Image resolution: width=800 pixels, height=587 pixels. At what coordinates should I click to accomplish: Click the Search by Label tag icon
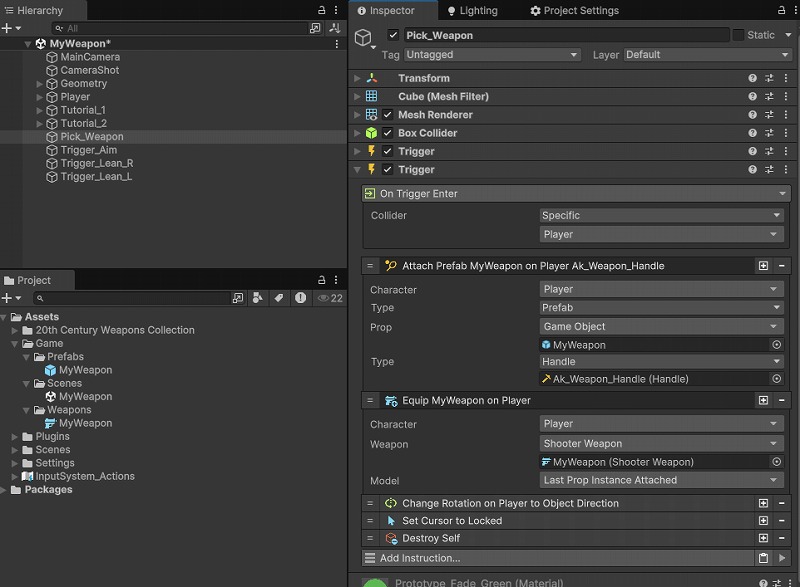tap(279, 298)
